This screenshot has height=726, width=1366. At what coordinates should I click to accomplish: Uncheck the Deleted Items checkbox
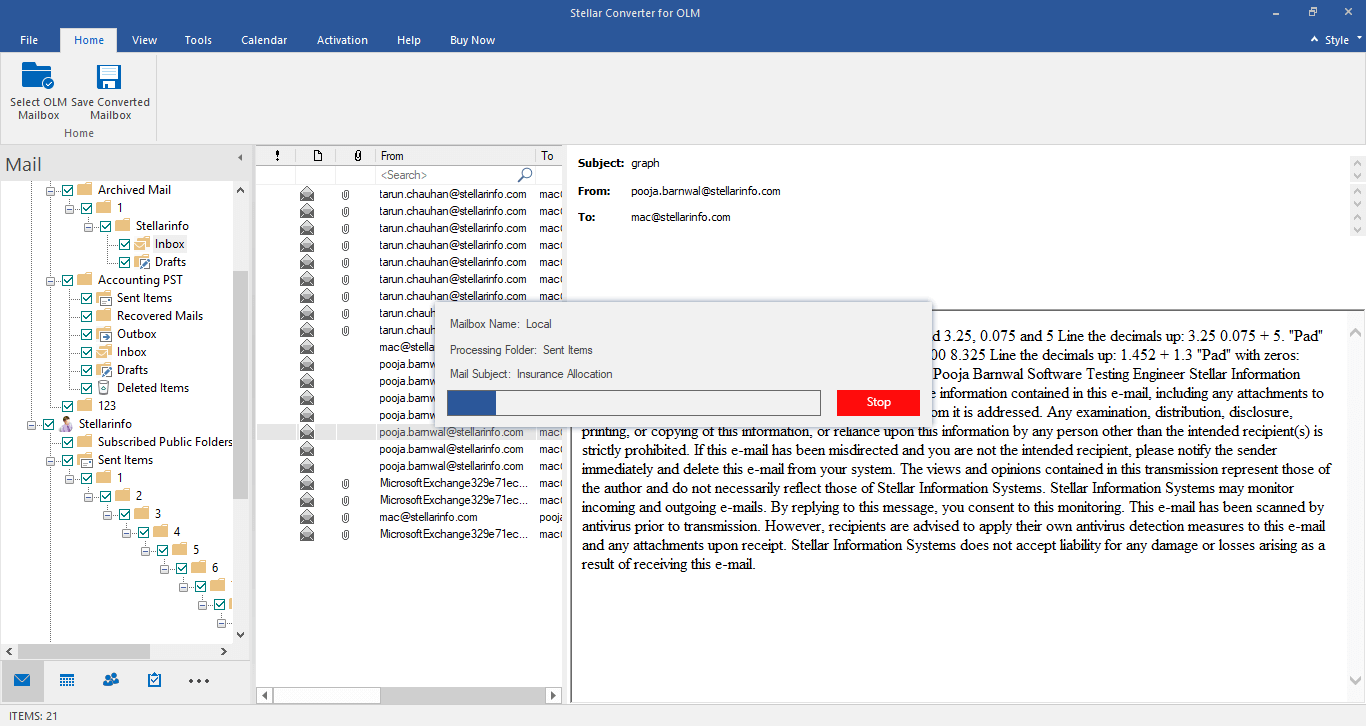(x=87, y=388)
